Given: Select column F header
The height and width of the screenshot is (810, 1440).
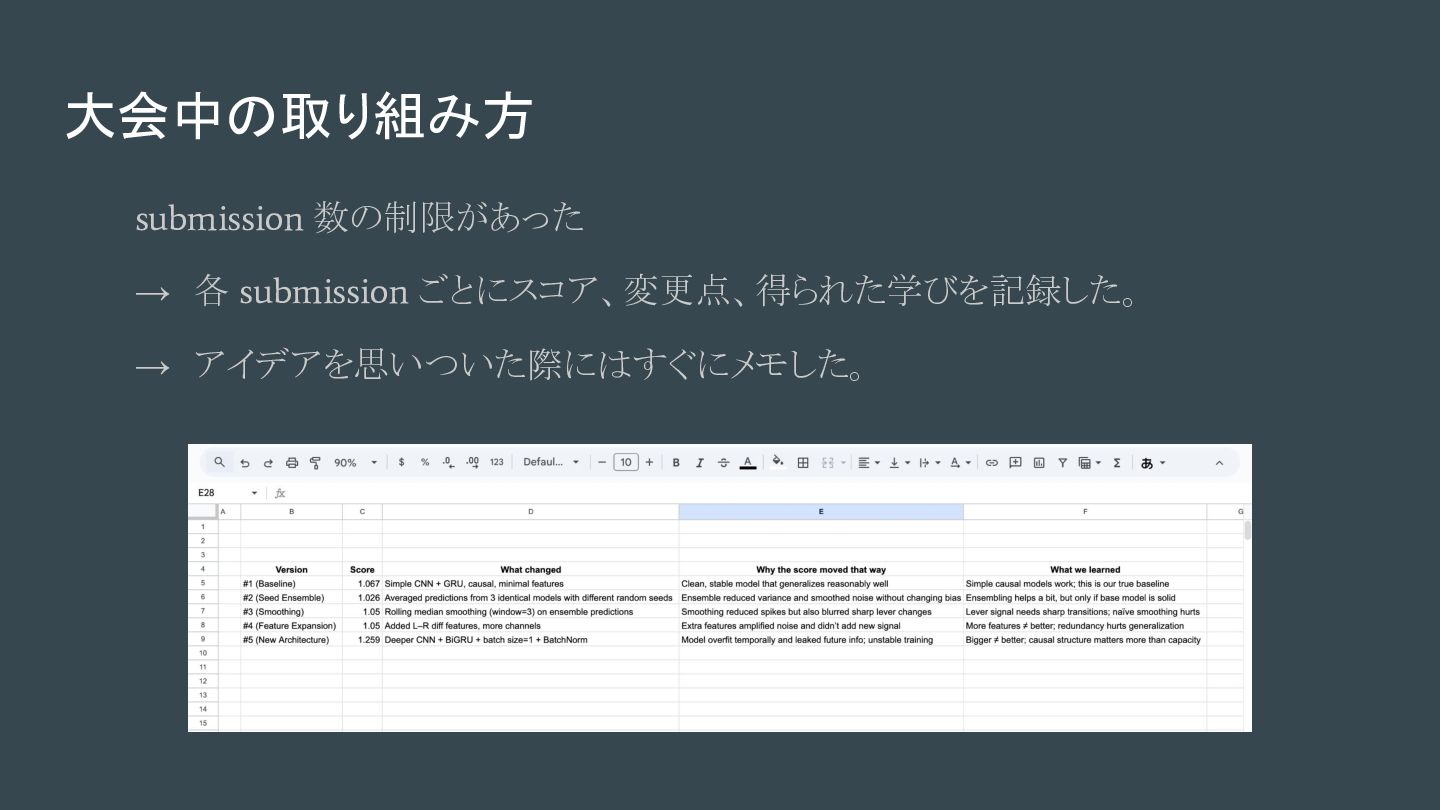Looking at the screenshot, I should 1085,512.
